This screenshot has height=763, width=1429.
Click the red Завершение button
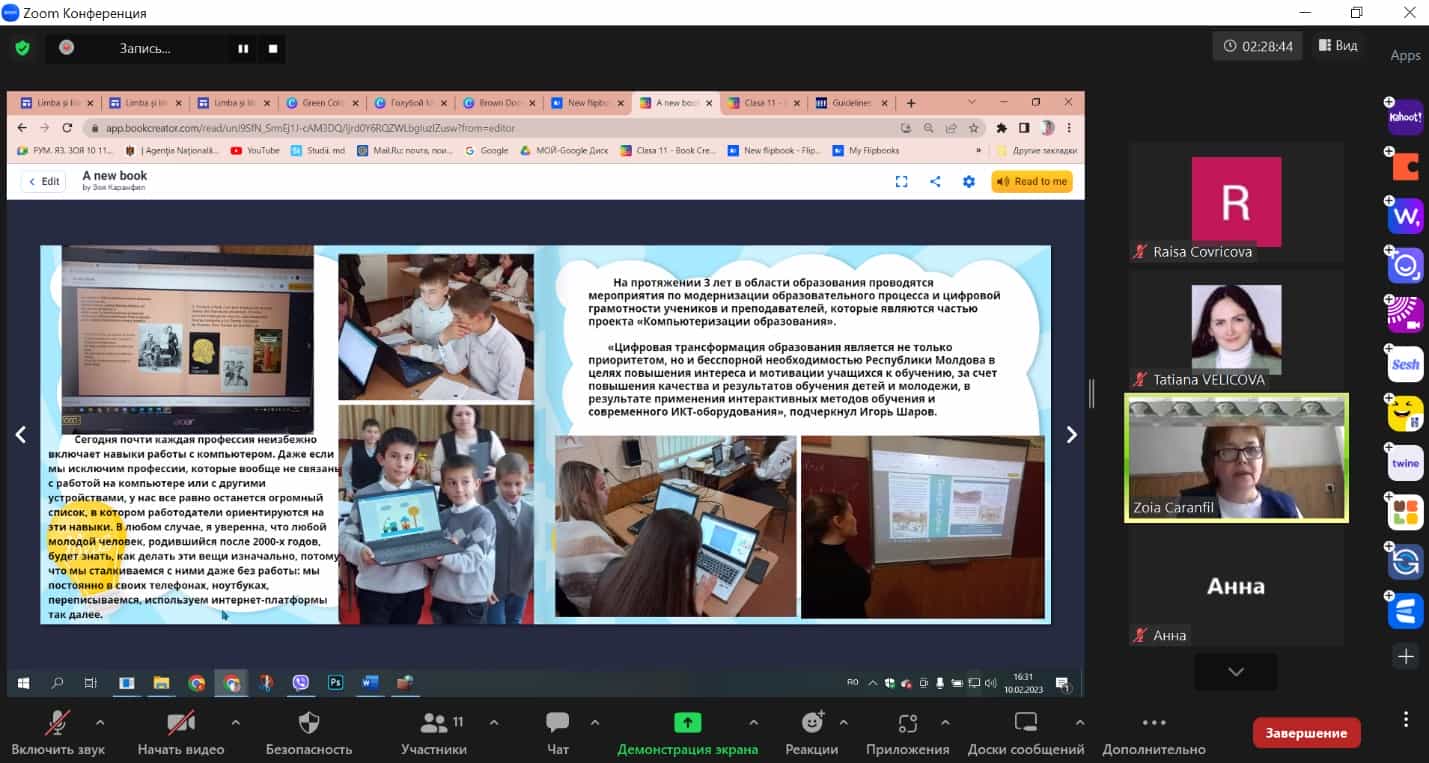(1306, 733)
